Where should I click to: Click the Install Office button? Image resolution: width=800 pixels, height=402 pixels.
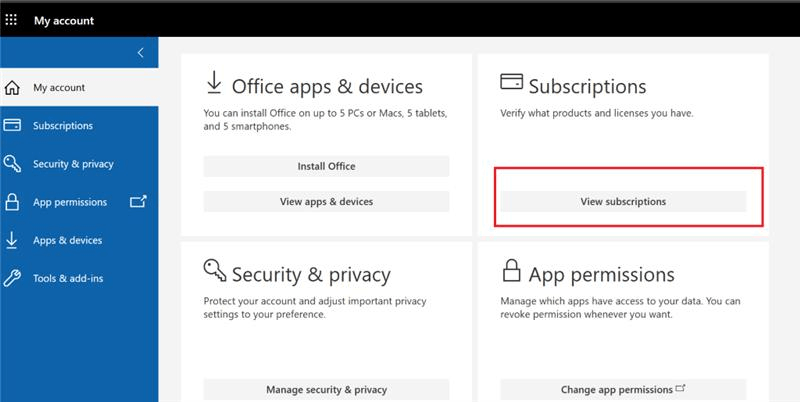coord(327,166)
